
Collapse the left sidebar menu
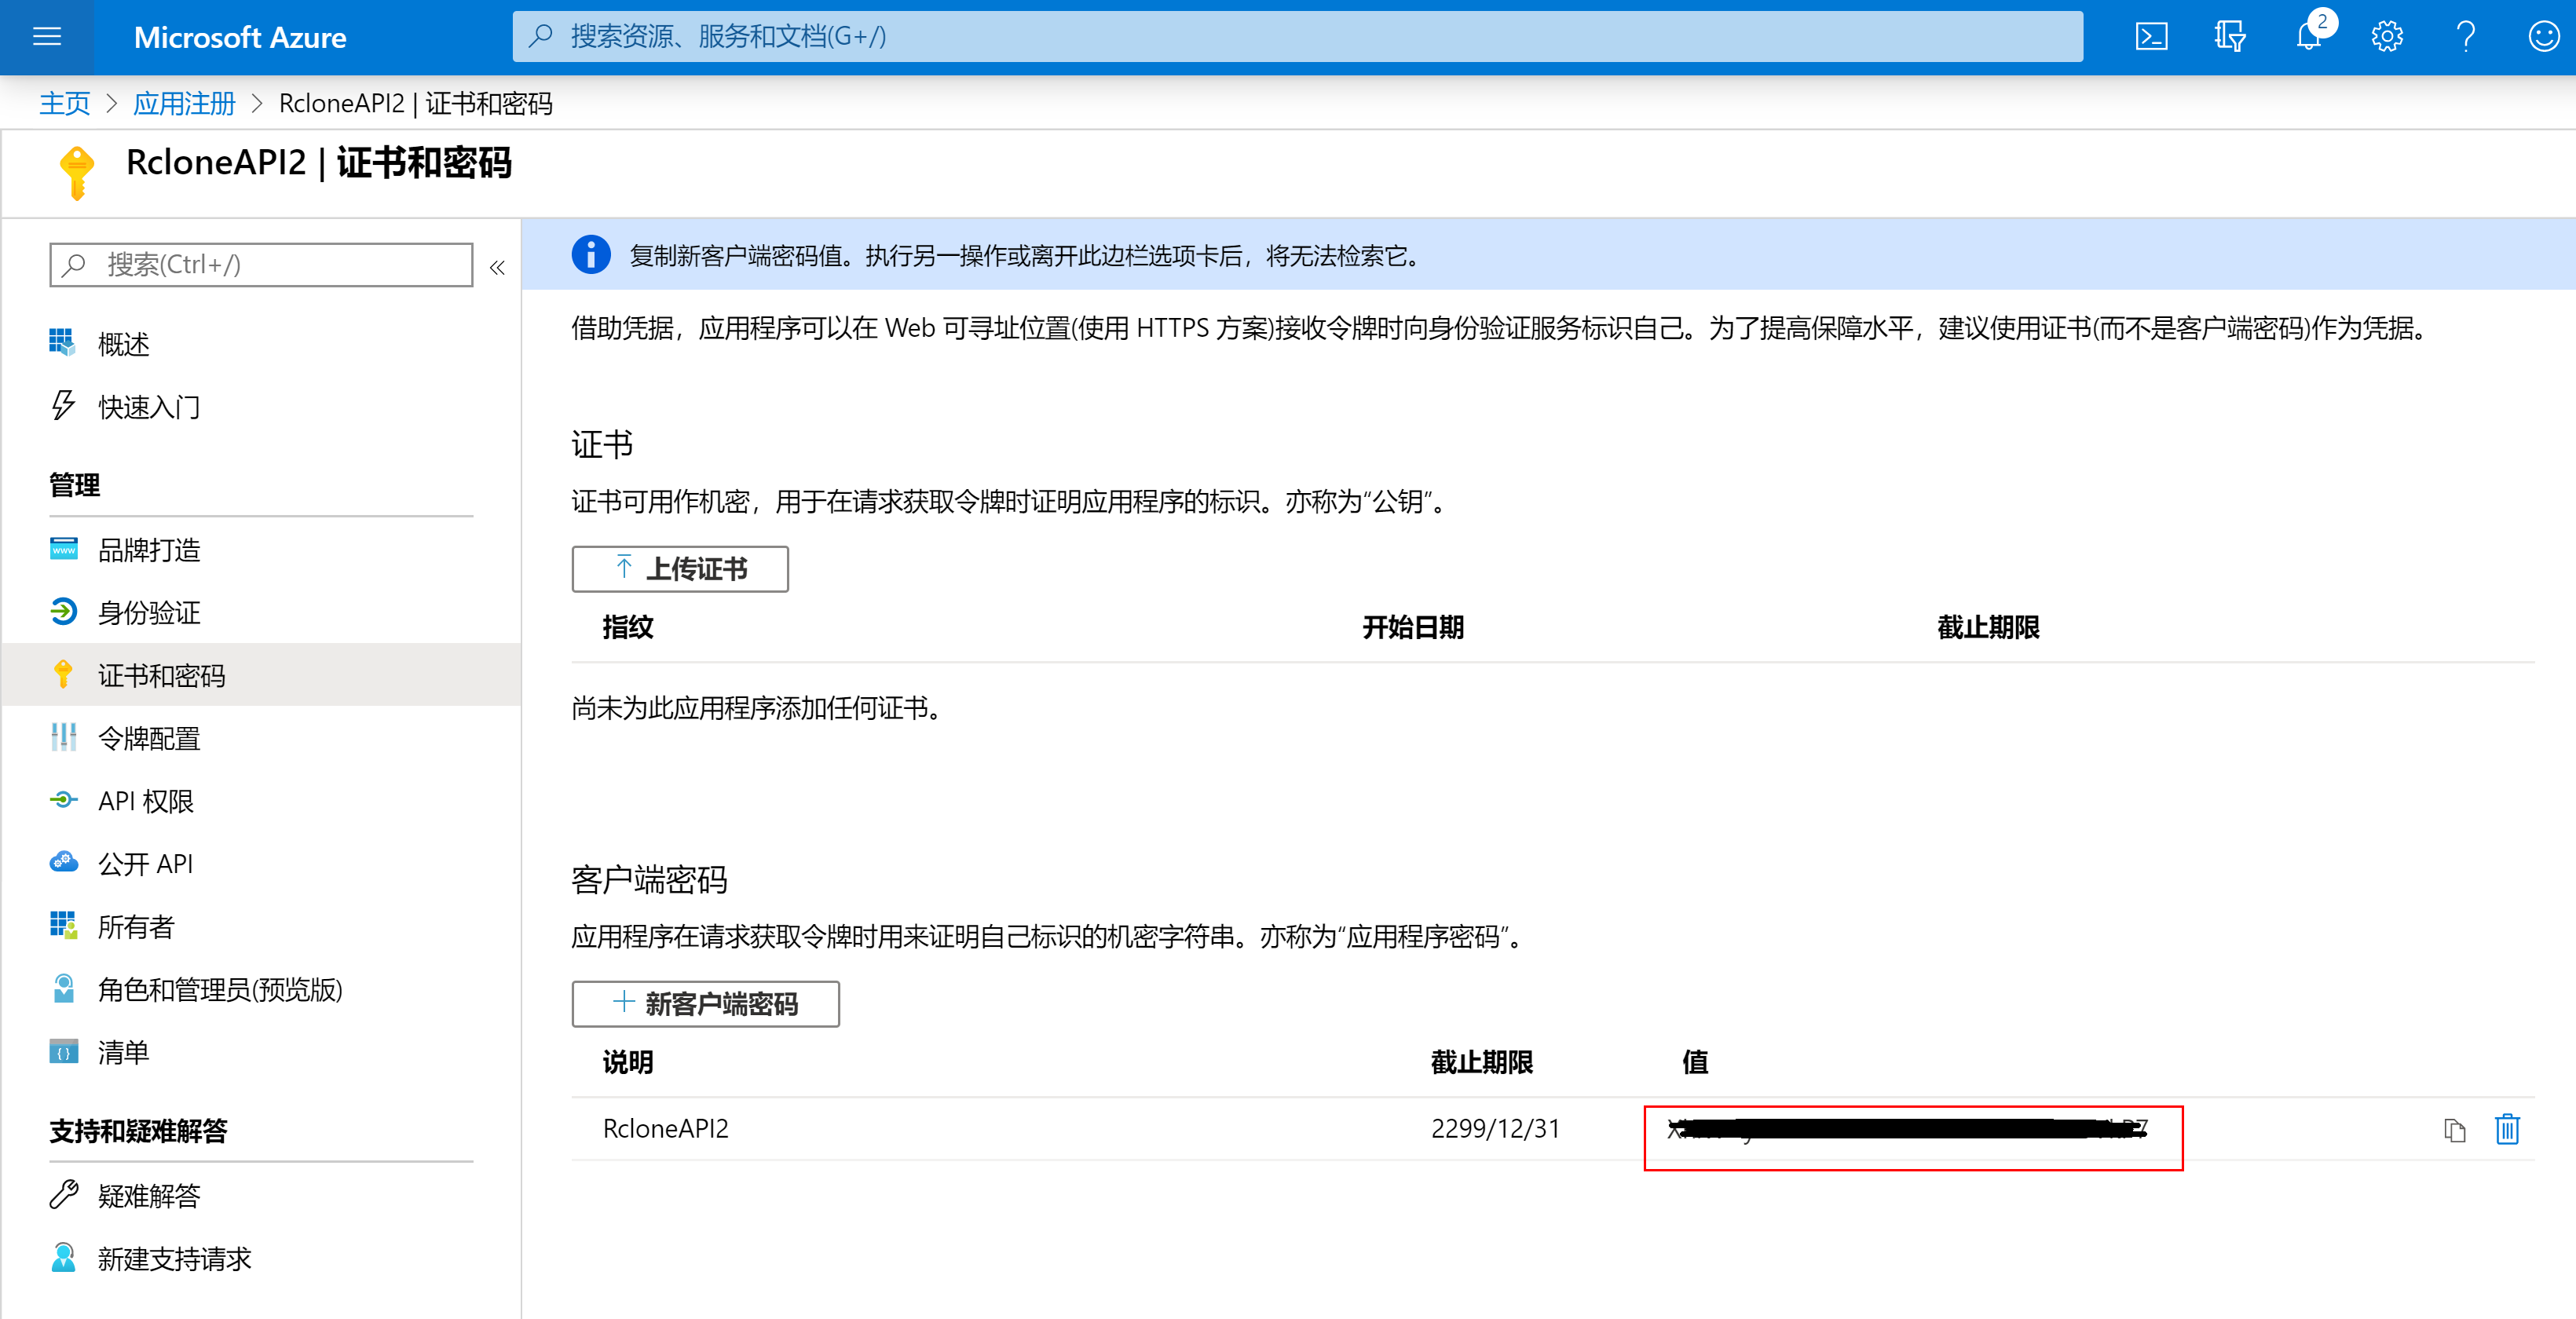click(497, 267)
